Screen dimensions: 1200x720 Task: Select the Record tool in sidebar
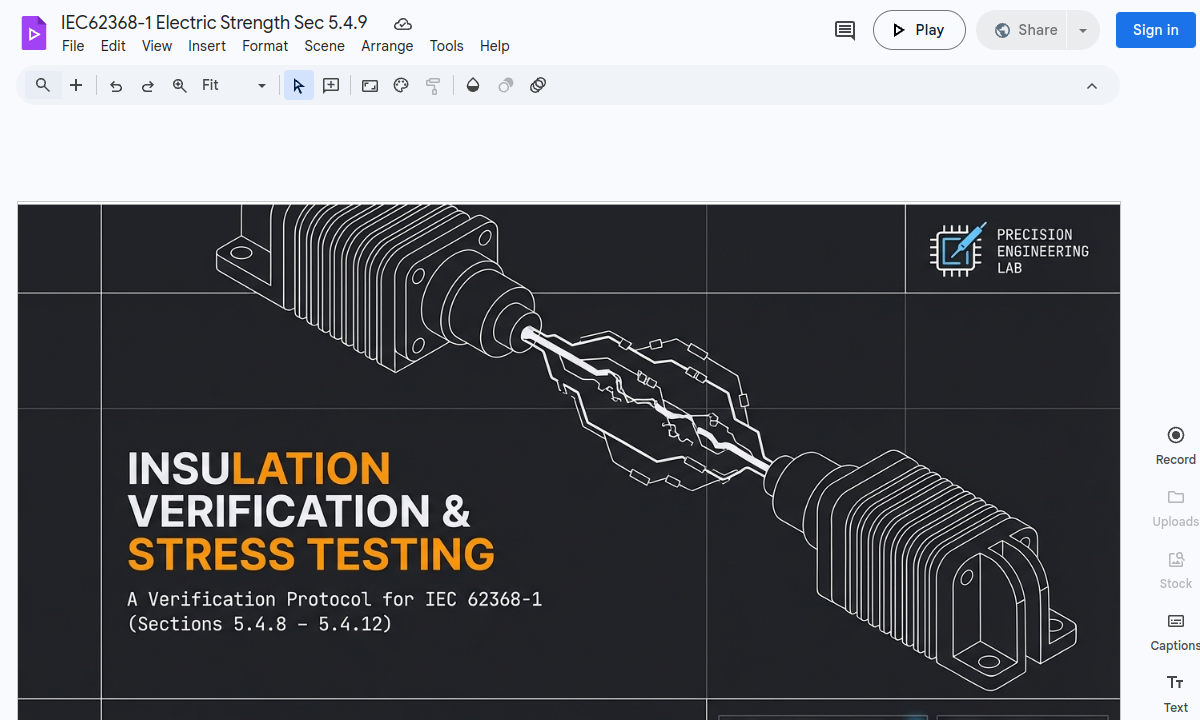pos(1175,445)
